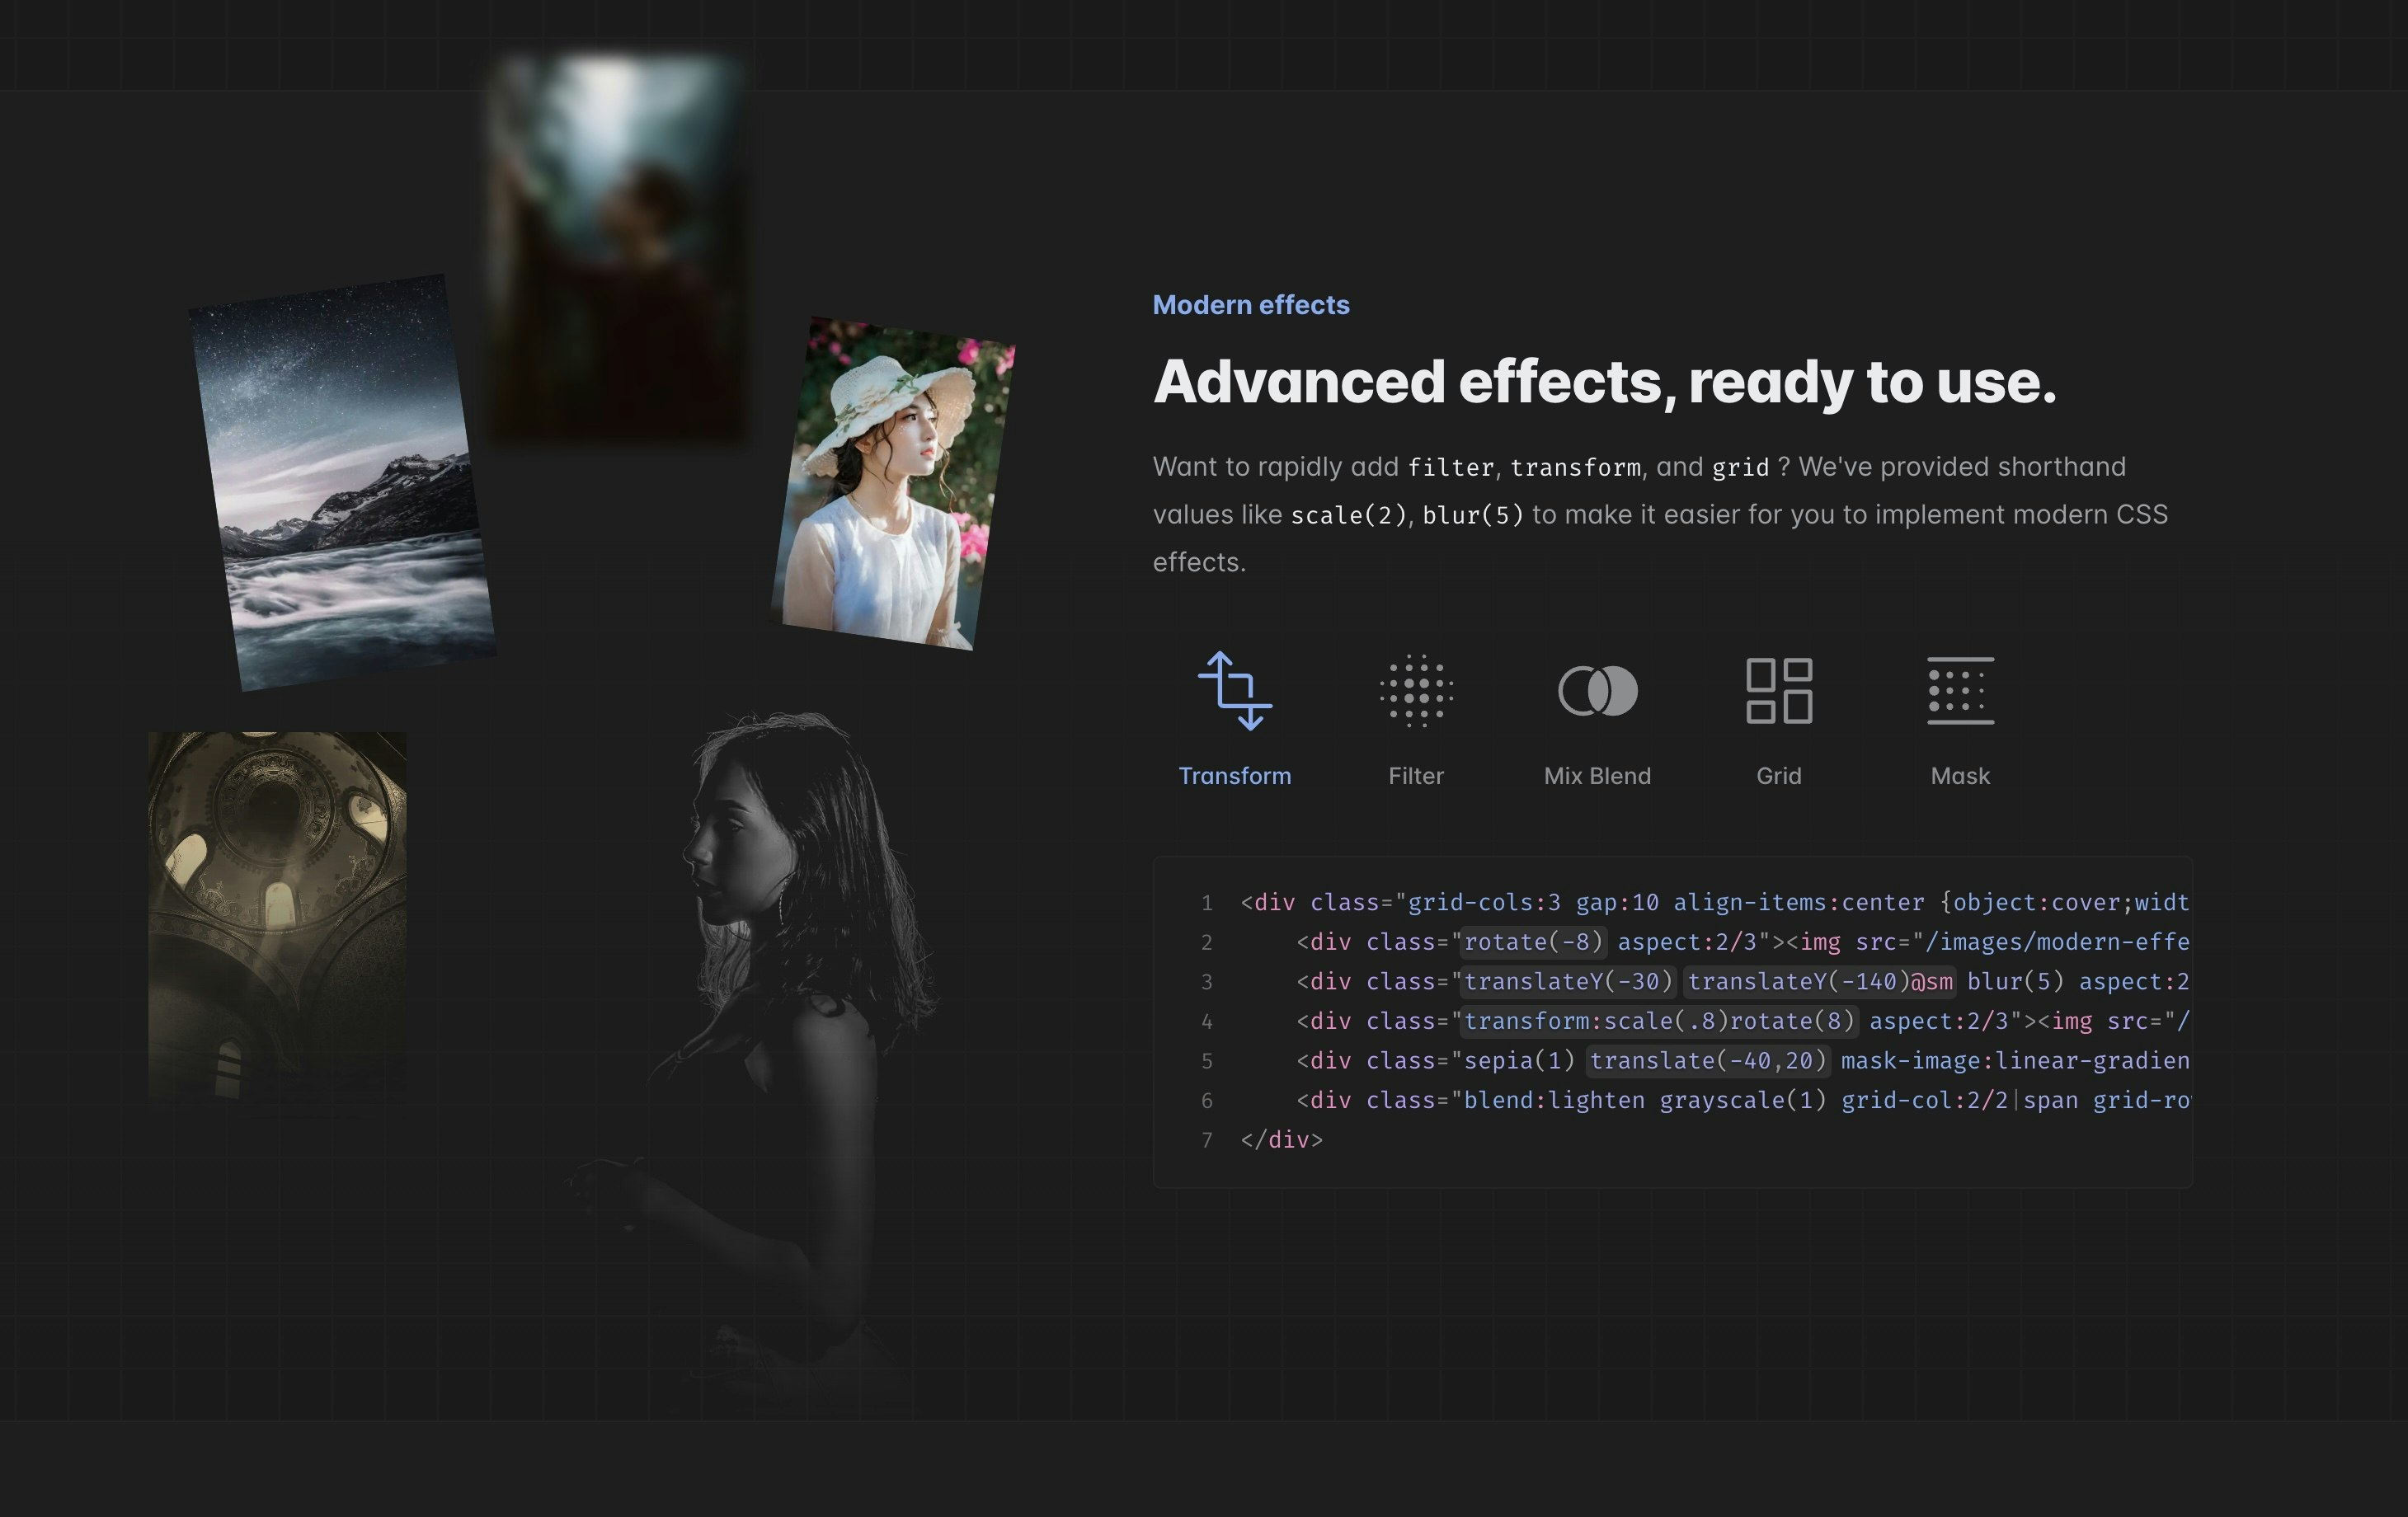Click blur(5) in code line 3
This screenshot has height=1517, width=2408.
coord(2016,982)
